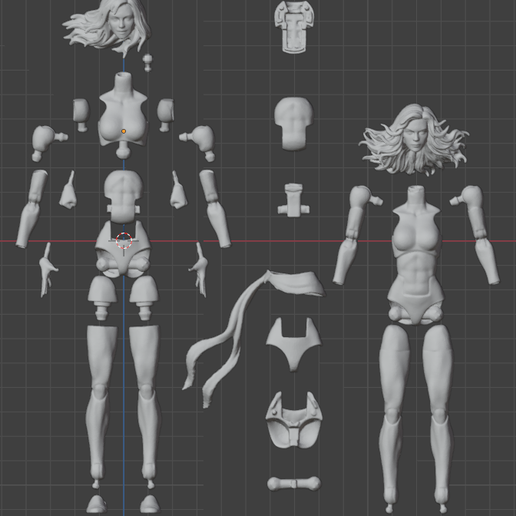Select the back armor plate at top center
The height and width of the screenshot is (516, 516).
(x=294, y=27)
